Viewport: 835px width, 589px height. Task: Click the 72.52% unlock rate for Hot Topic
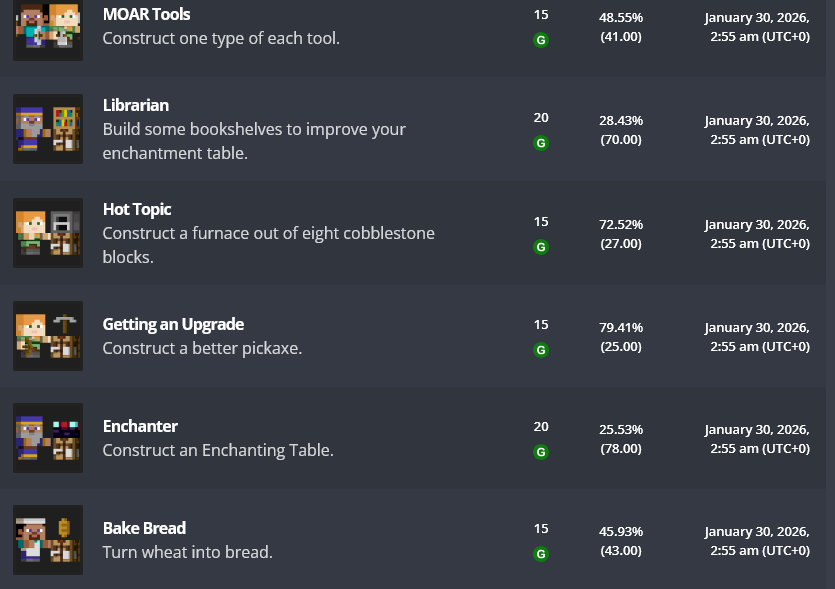pos(621,224)
